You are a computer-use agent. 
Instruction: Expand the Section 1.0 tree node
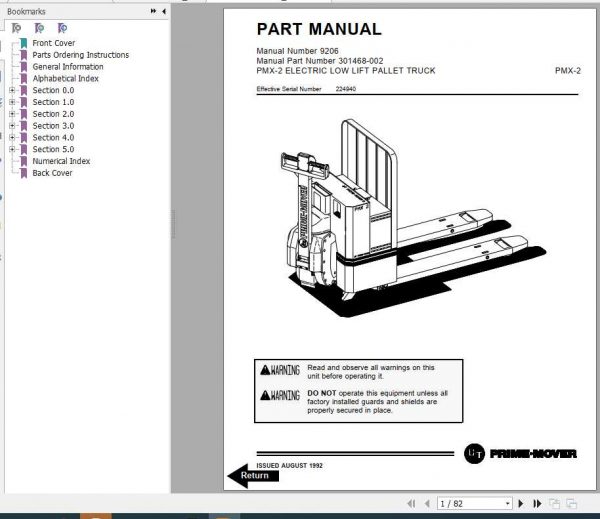(12, 102)
